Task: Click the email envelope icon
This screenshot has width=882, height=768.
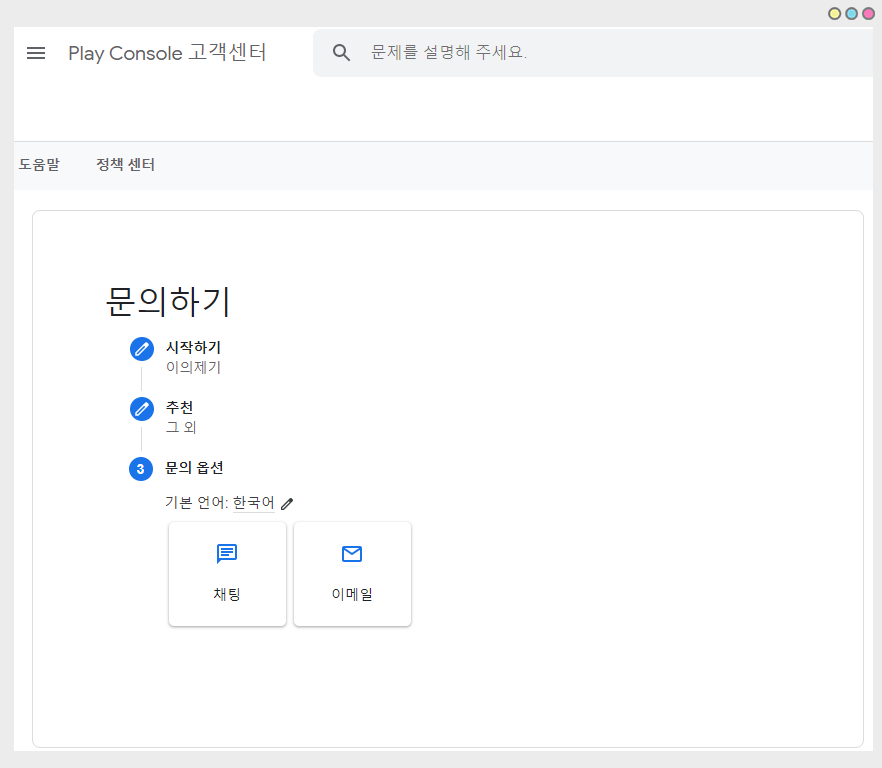Action: (x=352, y=554)
